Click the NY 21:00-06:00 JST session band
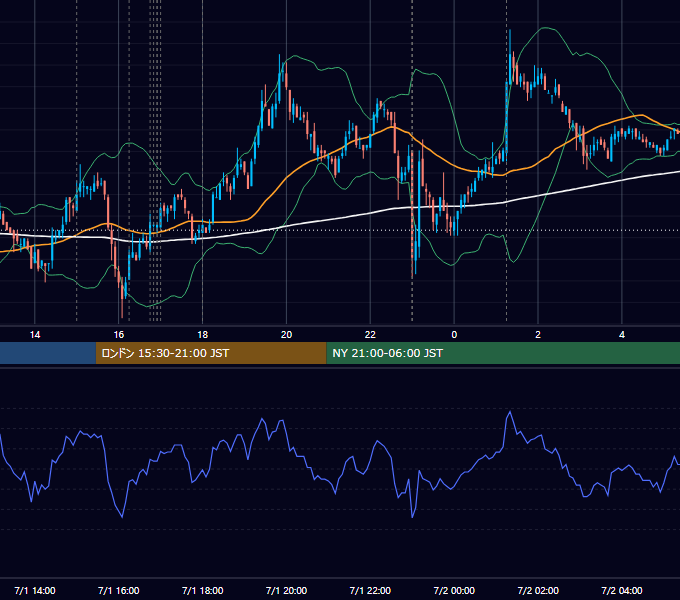Image resolution: width=680 pixels, height=600 pixels. pos(503,353)
